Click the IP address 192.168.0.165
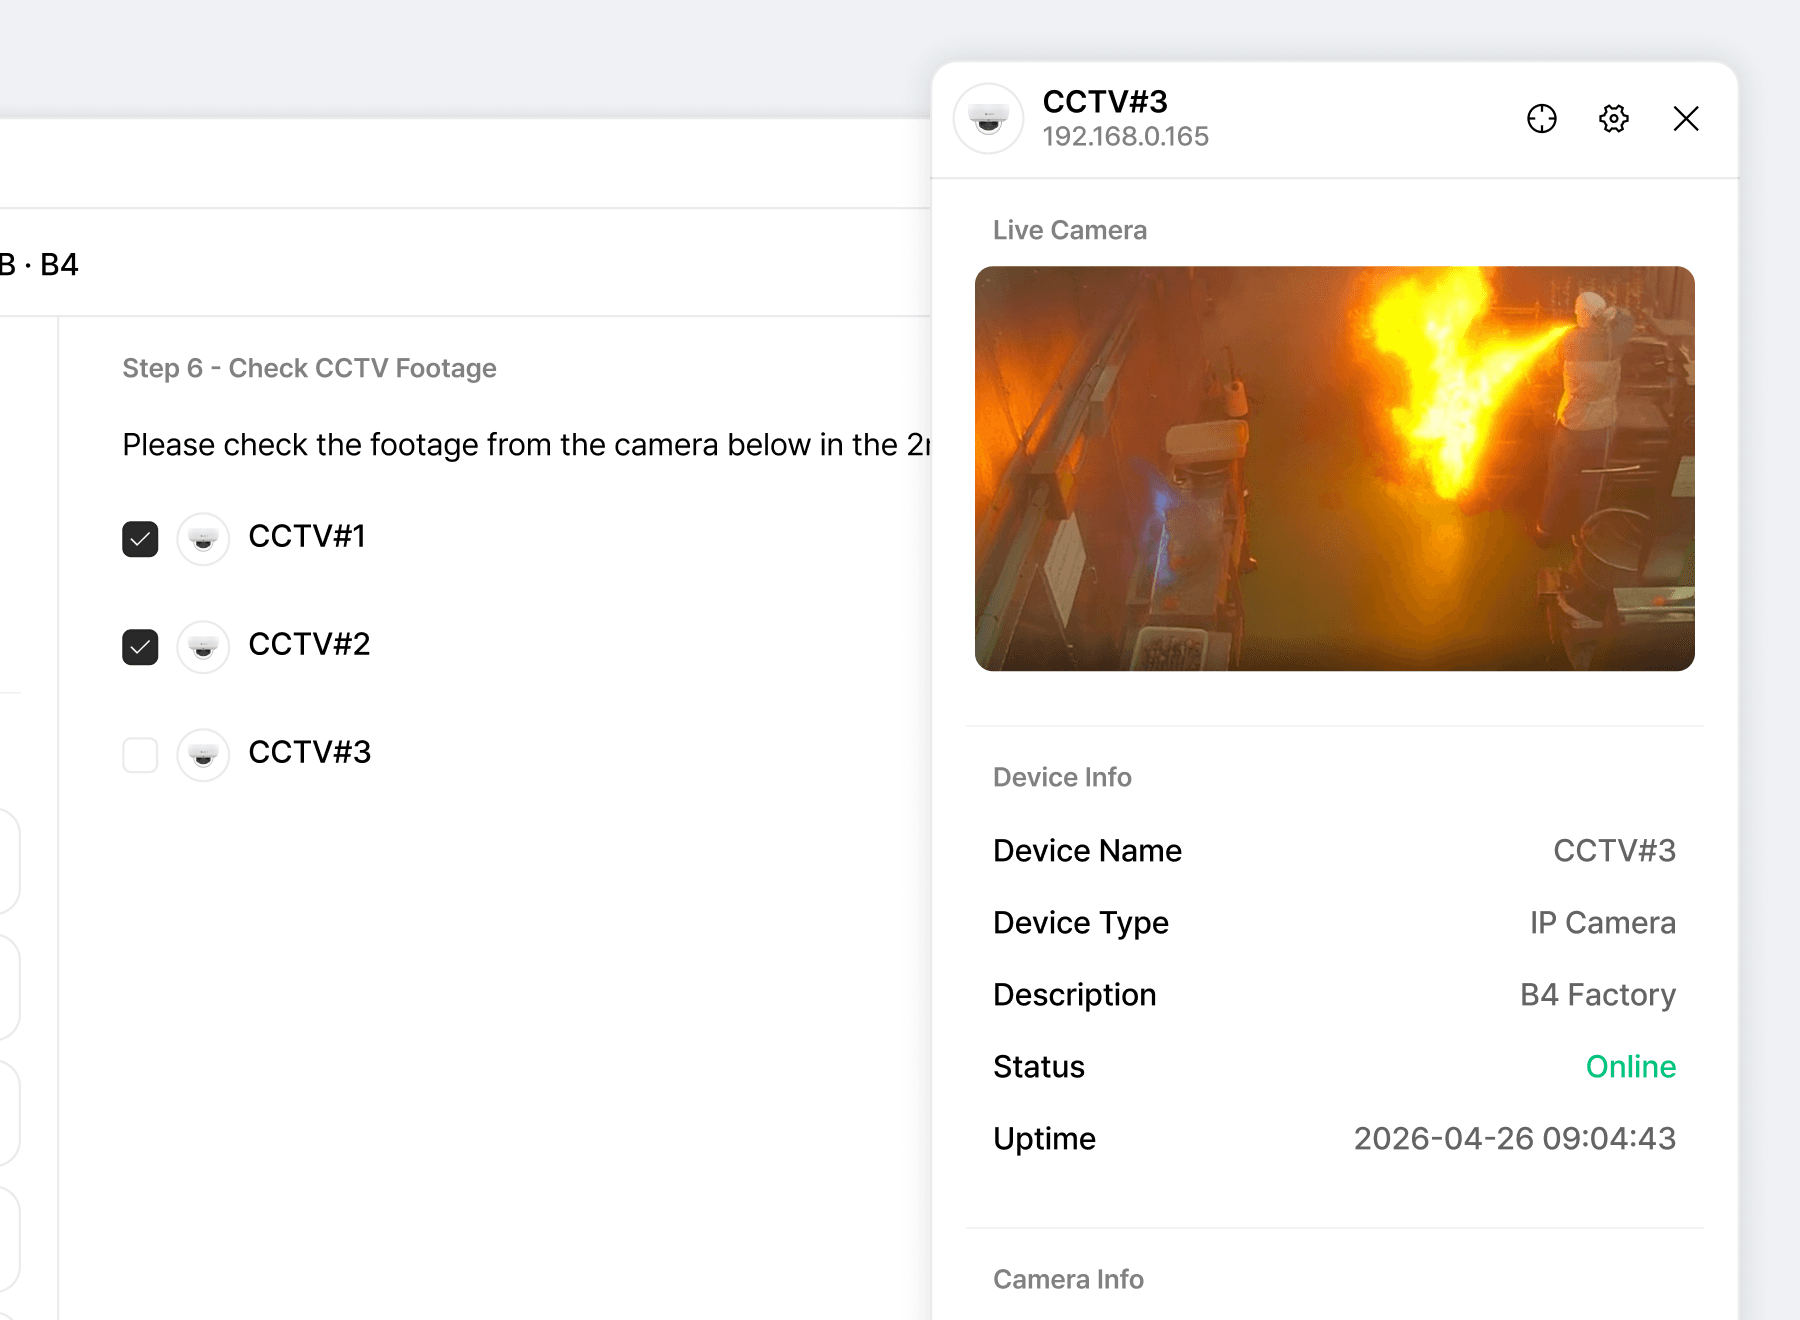The height and width of the screenshot is (1320, 1800). click(x=1125, y=137)
